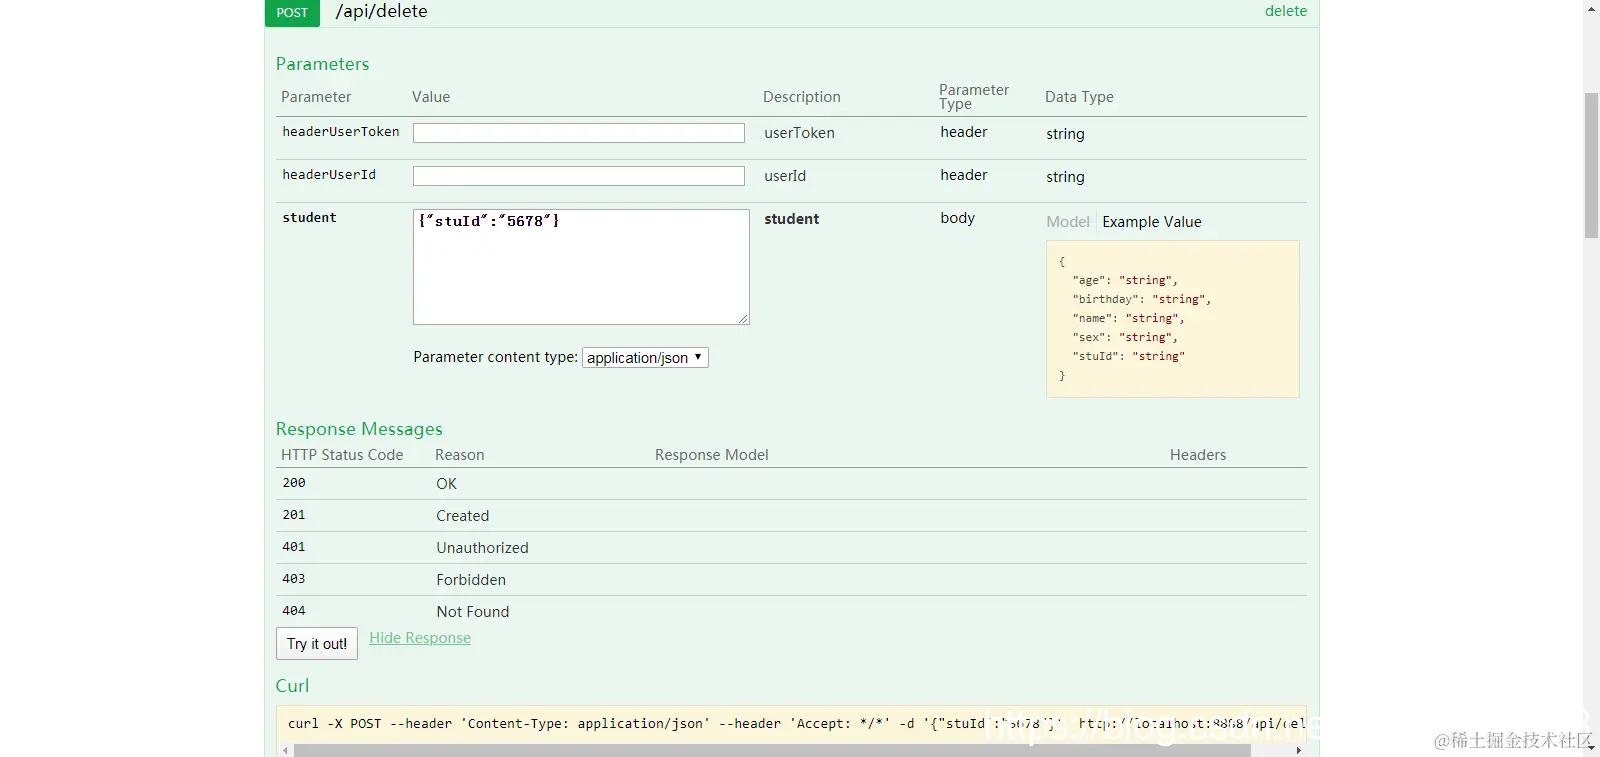
Task: Click the curl box right scroll arrow
Action: point(1298,750)
